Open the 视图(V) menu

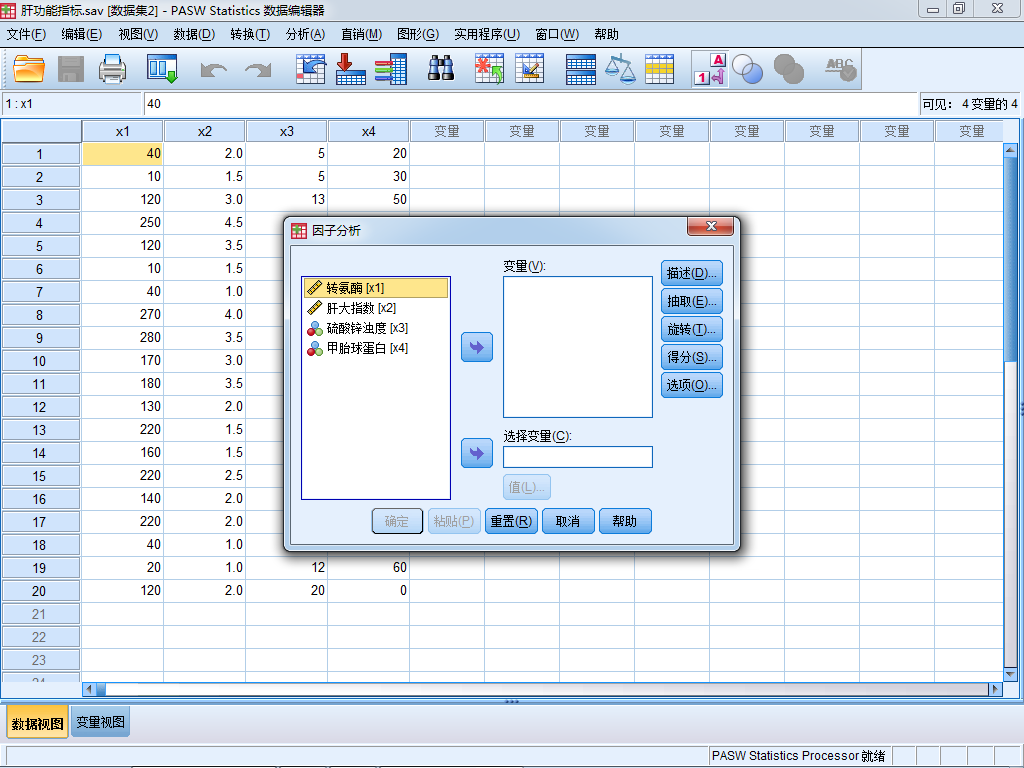(x=138, y=35)
